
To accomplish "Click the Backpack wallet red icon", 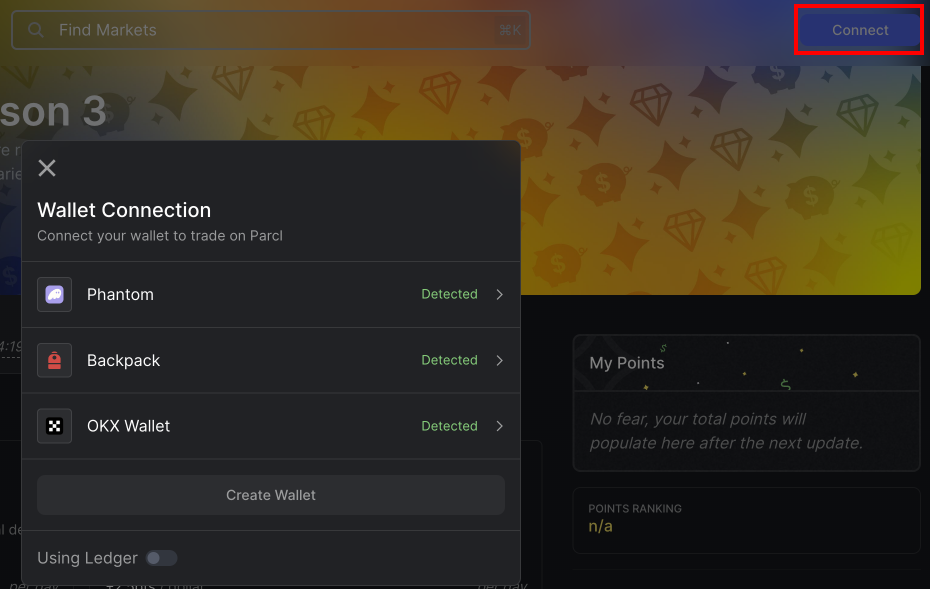I will coord(55,360).
